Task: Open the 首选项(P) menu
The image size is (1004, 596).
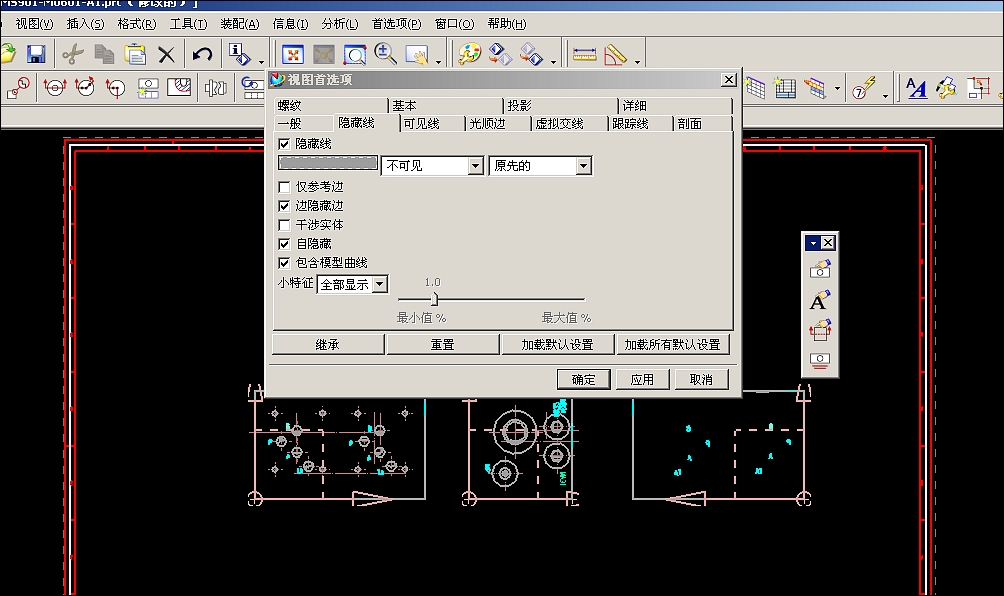Action: click(x=396, y=24)
